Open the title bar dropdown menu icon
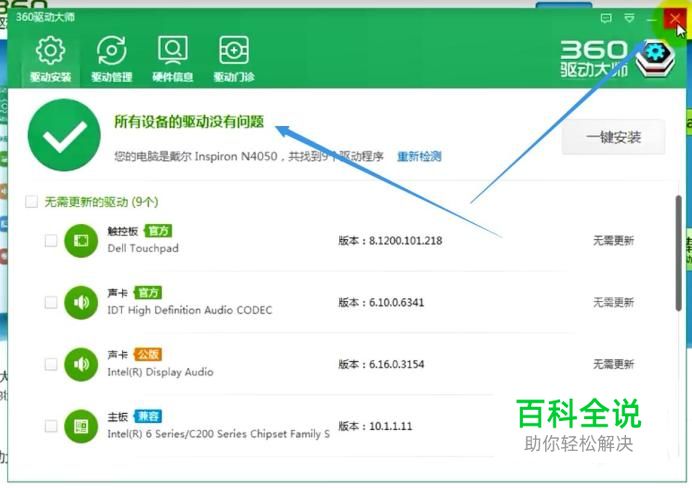This screenshot has width=692, height=488. tap(629, 18)
